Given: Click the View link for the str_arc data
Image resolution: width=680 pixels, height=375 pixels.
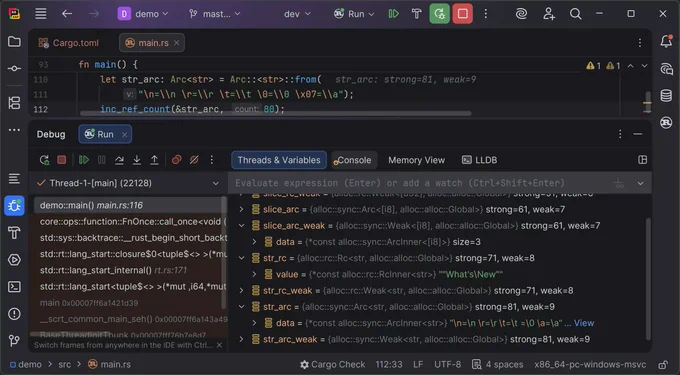Looking at the screenshot, I should [584, 323].
